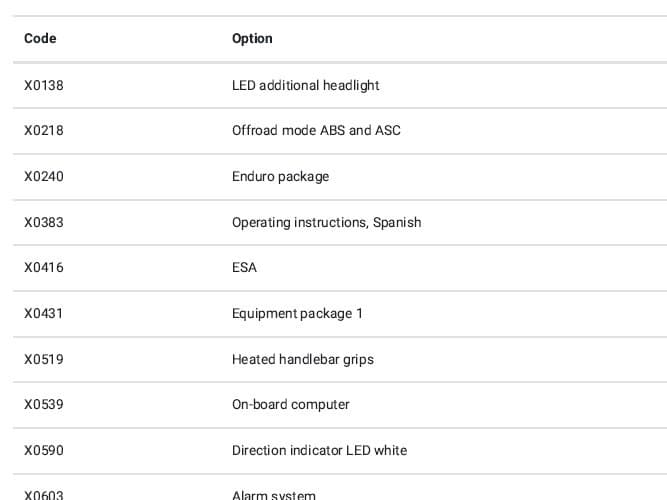667x500 pixels.
Task: Select code X0590 cell
Action: pos(44,450)
